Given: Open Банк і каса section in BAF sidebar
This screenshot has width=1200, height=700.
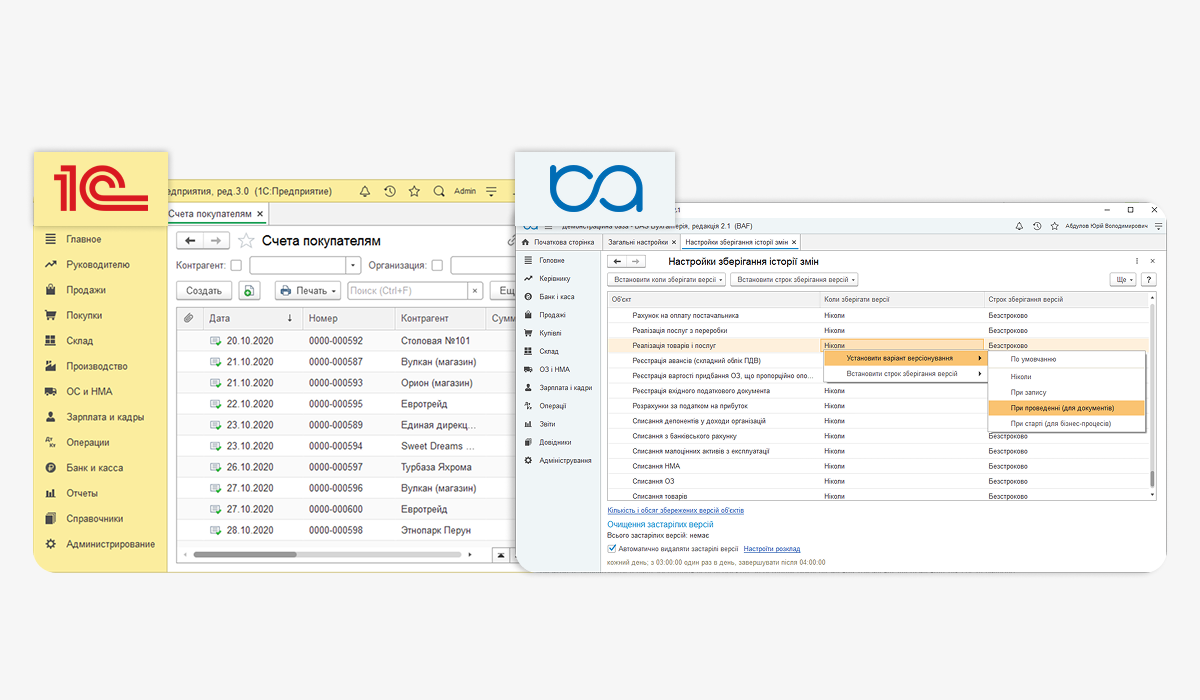Looking at the screenshot, I should coord(548,296).
